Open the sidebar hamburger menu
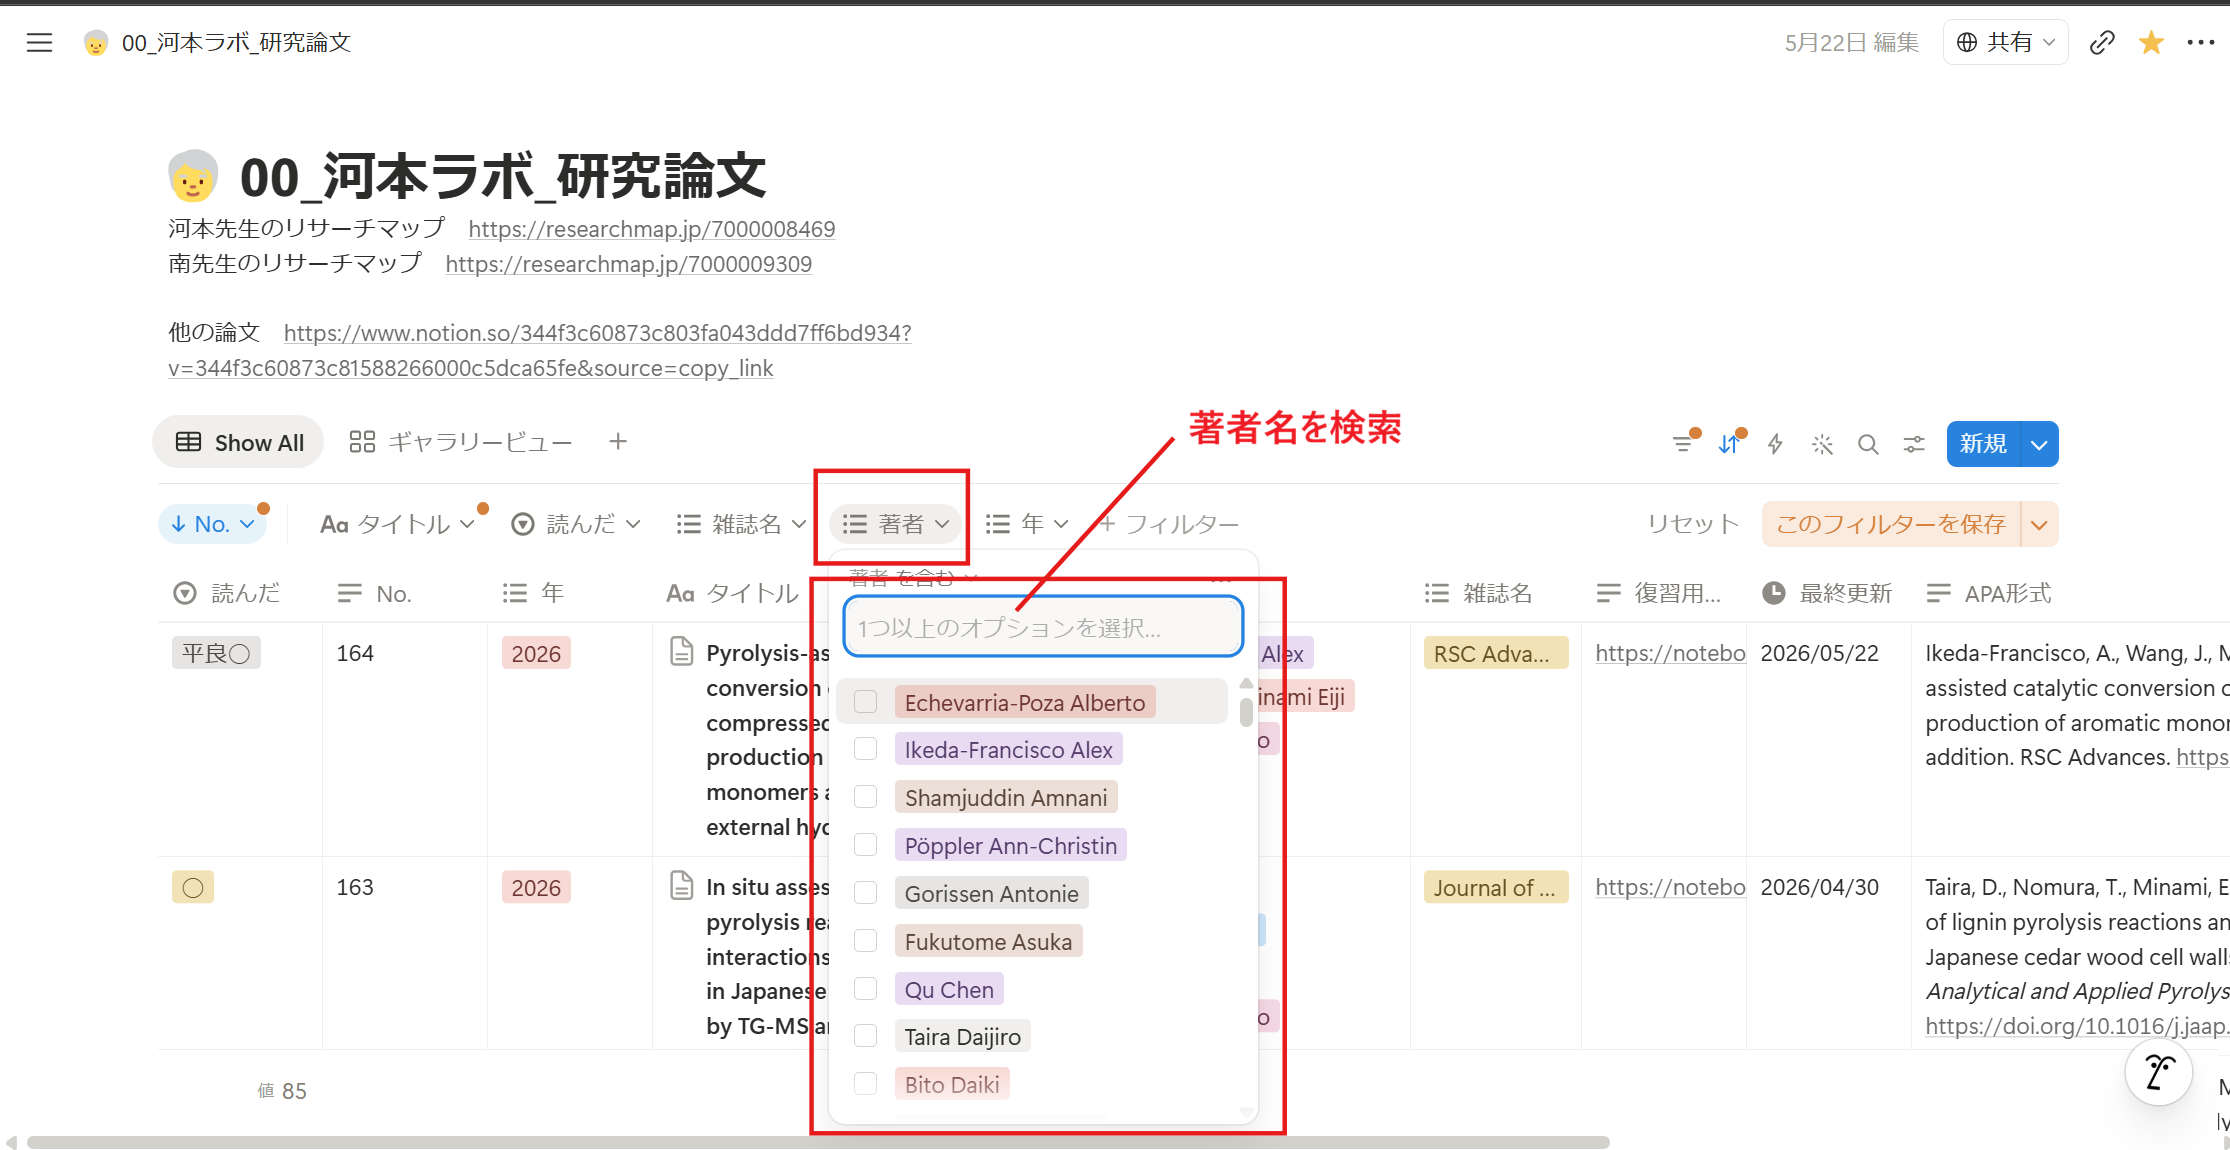The image size is (2230, 1150). [x=39, y=42]
